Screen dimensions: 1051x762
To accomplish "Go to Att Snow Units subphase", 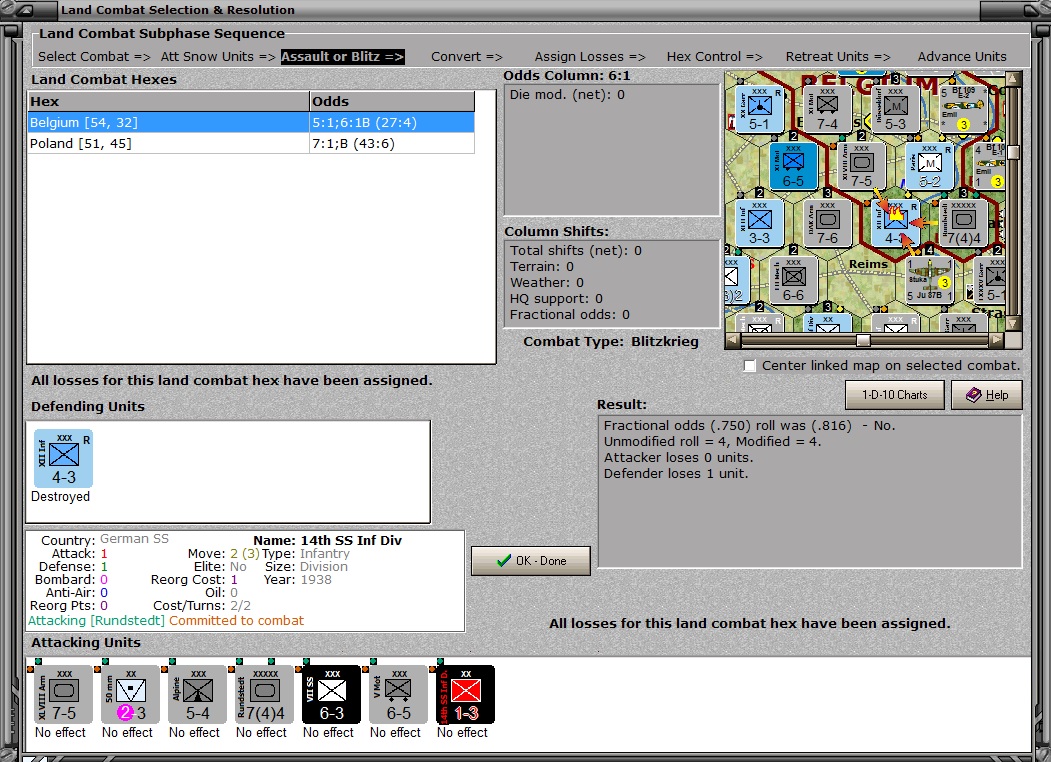I will [x=218, y=57].
